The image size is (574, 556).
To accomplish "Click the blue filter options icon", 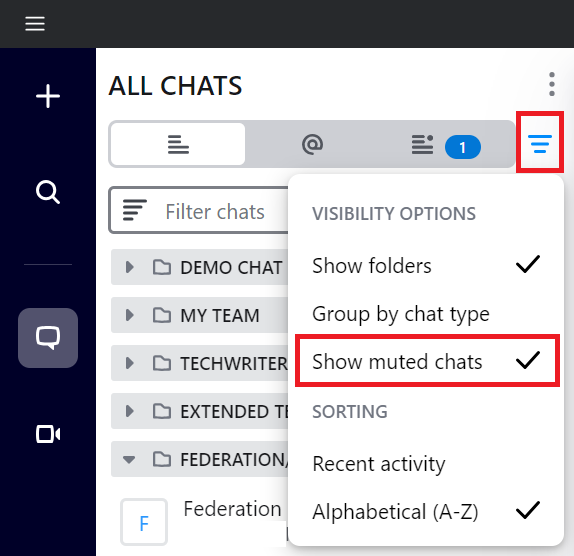I will coord(540,143).
